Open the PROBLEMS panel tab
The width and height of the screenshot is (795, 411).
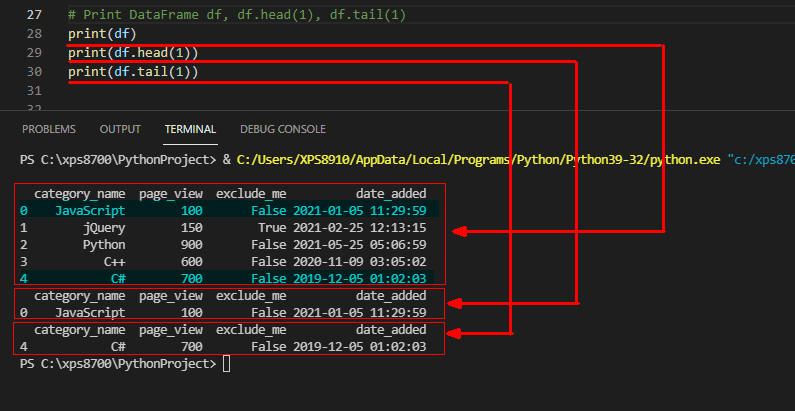49,129
